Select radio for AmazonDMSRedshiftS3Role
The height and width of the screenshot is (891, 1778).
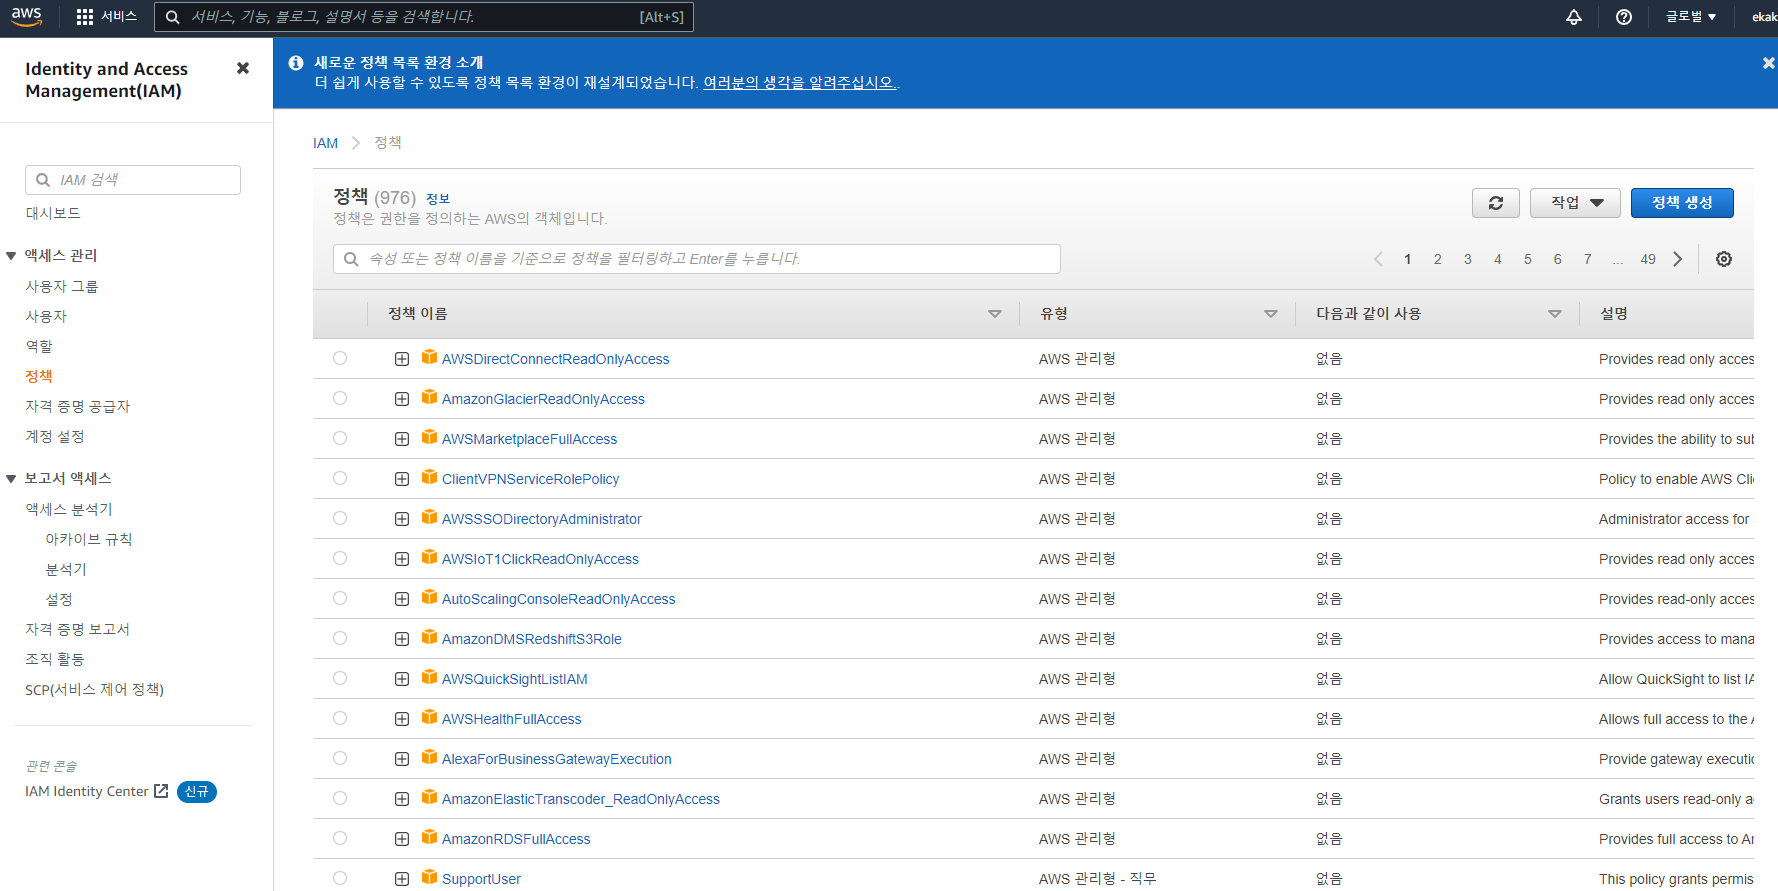340,638
